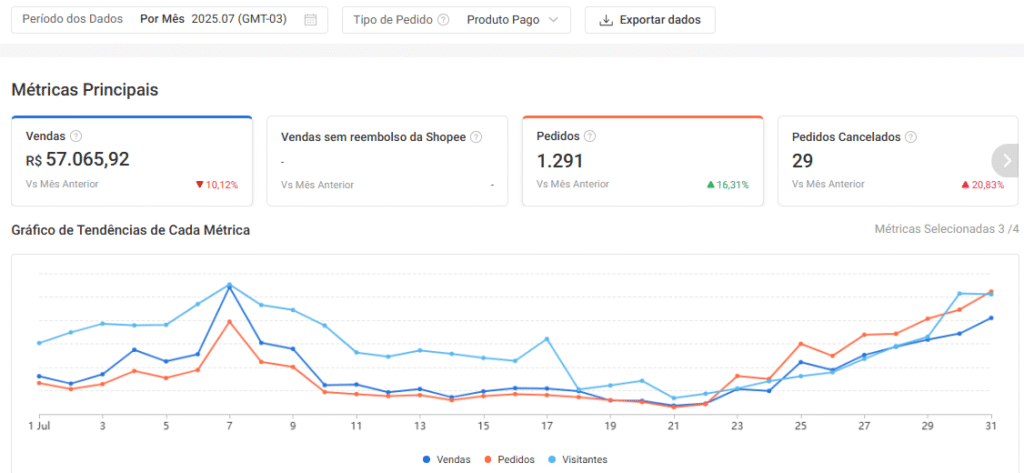Select the Pedidos Cancelados metric card
The height and width of the screenshot is (473, 1024).
(x=883, y=161)
